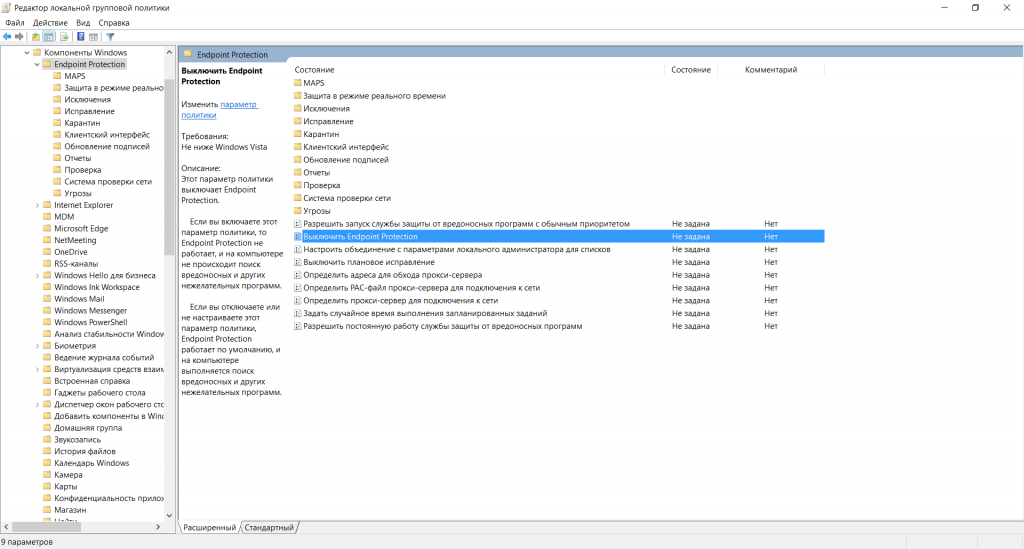Open Help via blue question-mark icon
Viewport: 1024px width, 549px height.
point(80,37)
